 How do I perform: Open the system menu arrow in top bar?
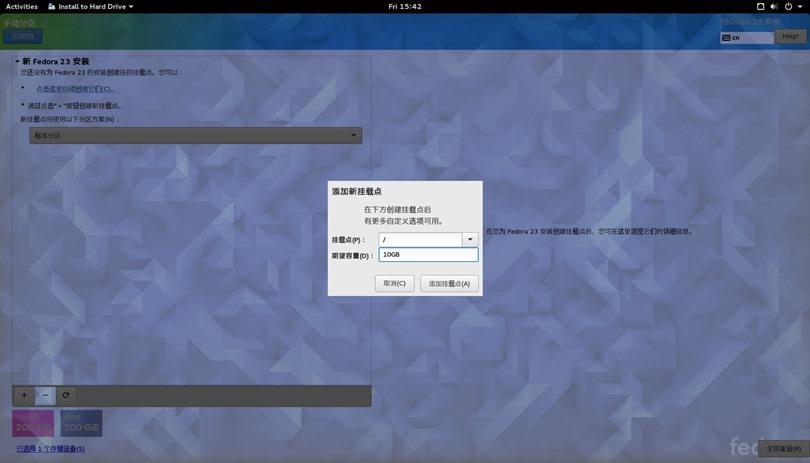[799, 6]
